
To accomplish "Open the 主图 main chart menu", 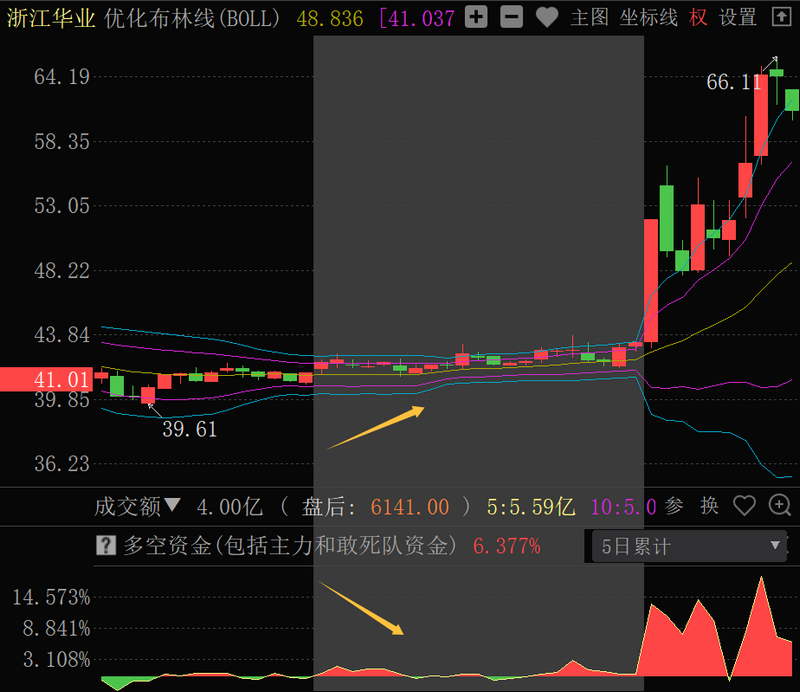I will click(x=589, y=18).
